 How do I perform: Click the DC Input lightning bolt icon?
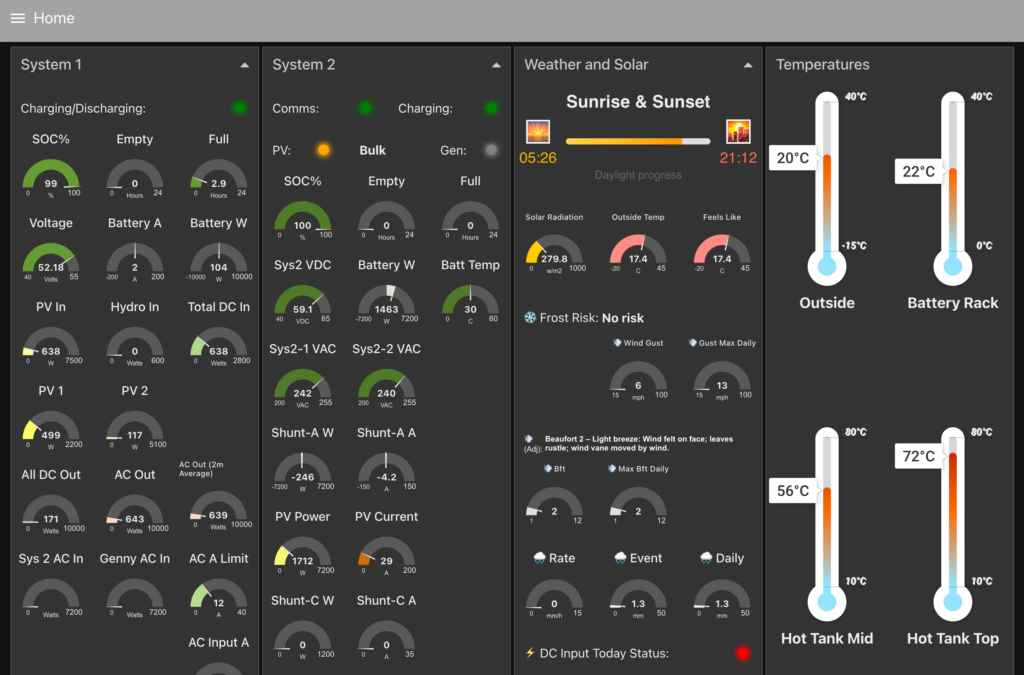pyautogui.click(x=530, y=653)
